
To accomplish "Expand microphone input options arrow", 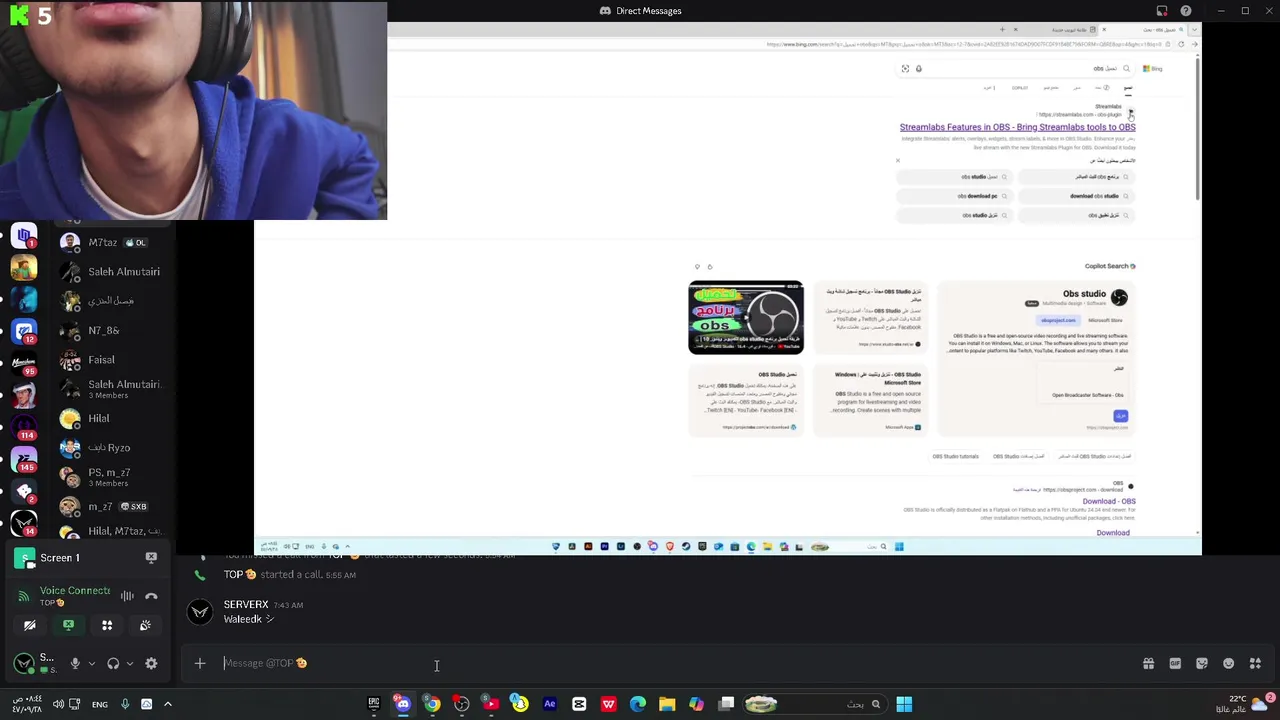I will [91, 663].
